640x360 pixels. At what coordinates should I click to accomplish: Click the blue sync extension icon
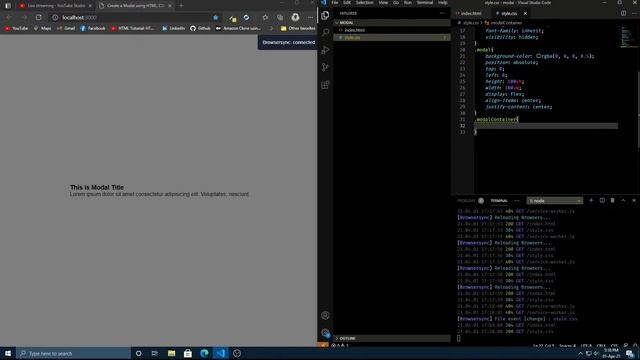[x=246, y=18]
